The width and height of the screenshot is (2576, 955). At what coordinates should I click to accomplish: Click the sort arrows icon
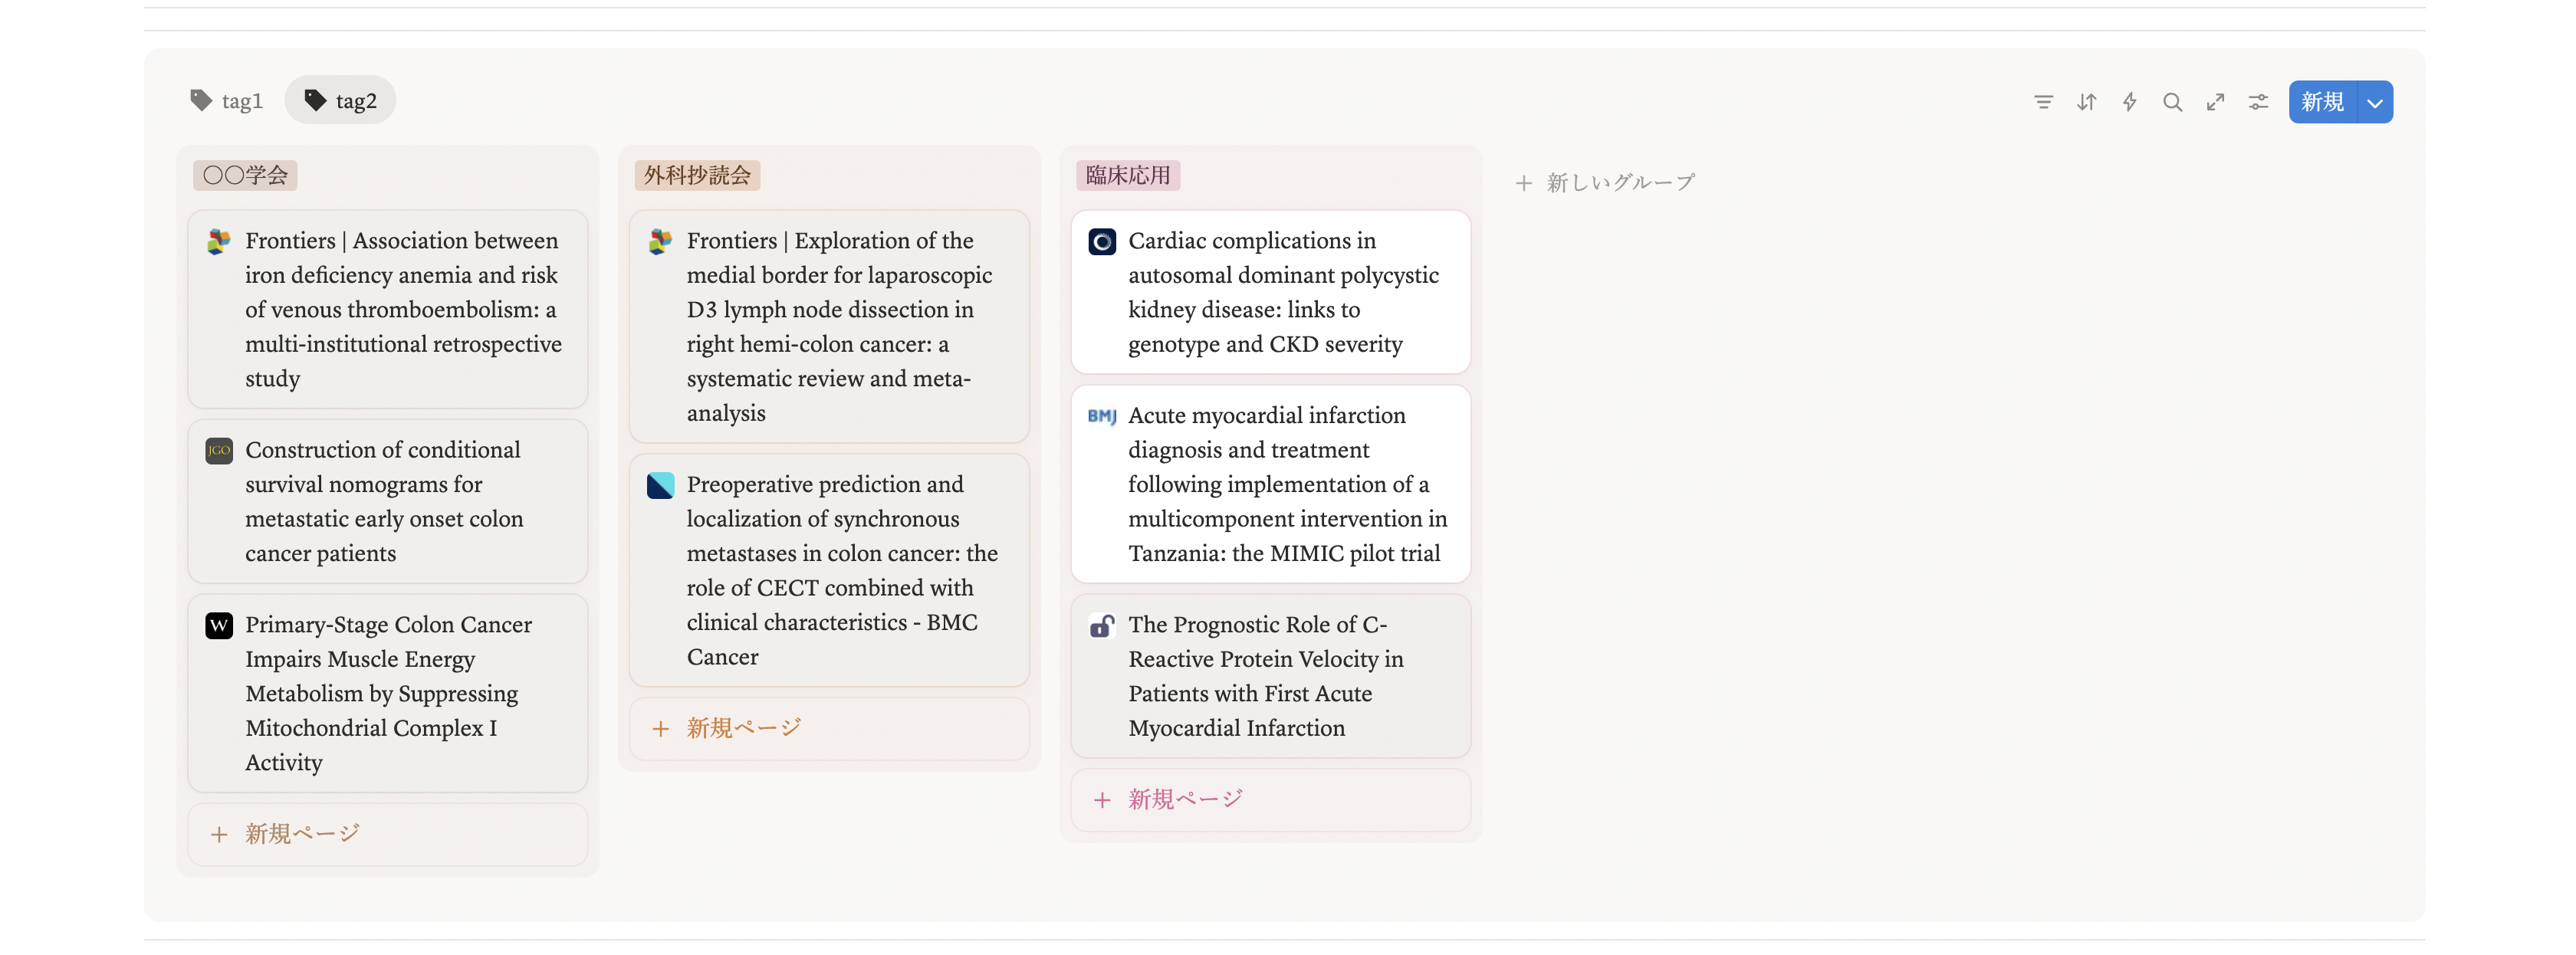tap(2086, 102)
